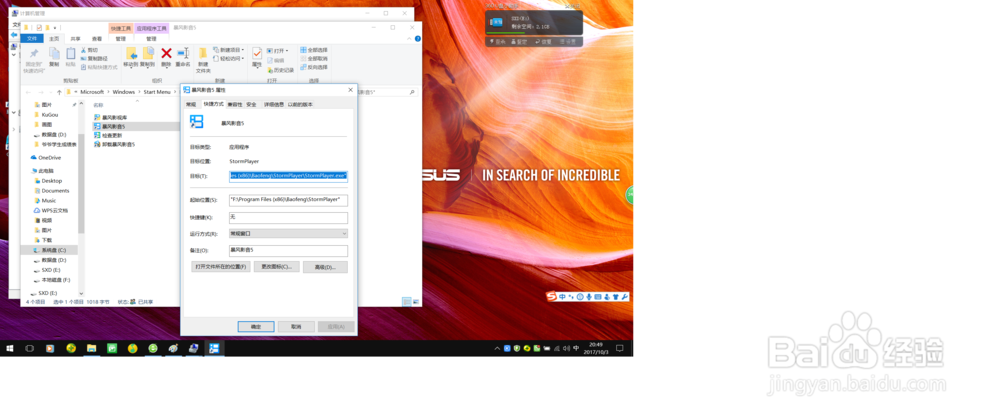Click Start Menu in the breadcrumb path
This screenshot has height=418, width=1000.
[157, 92]
